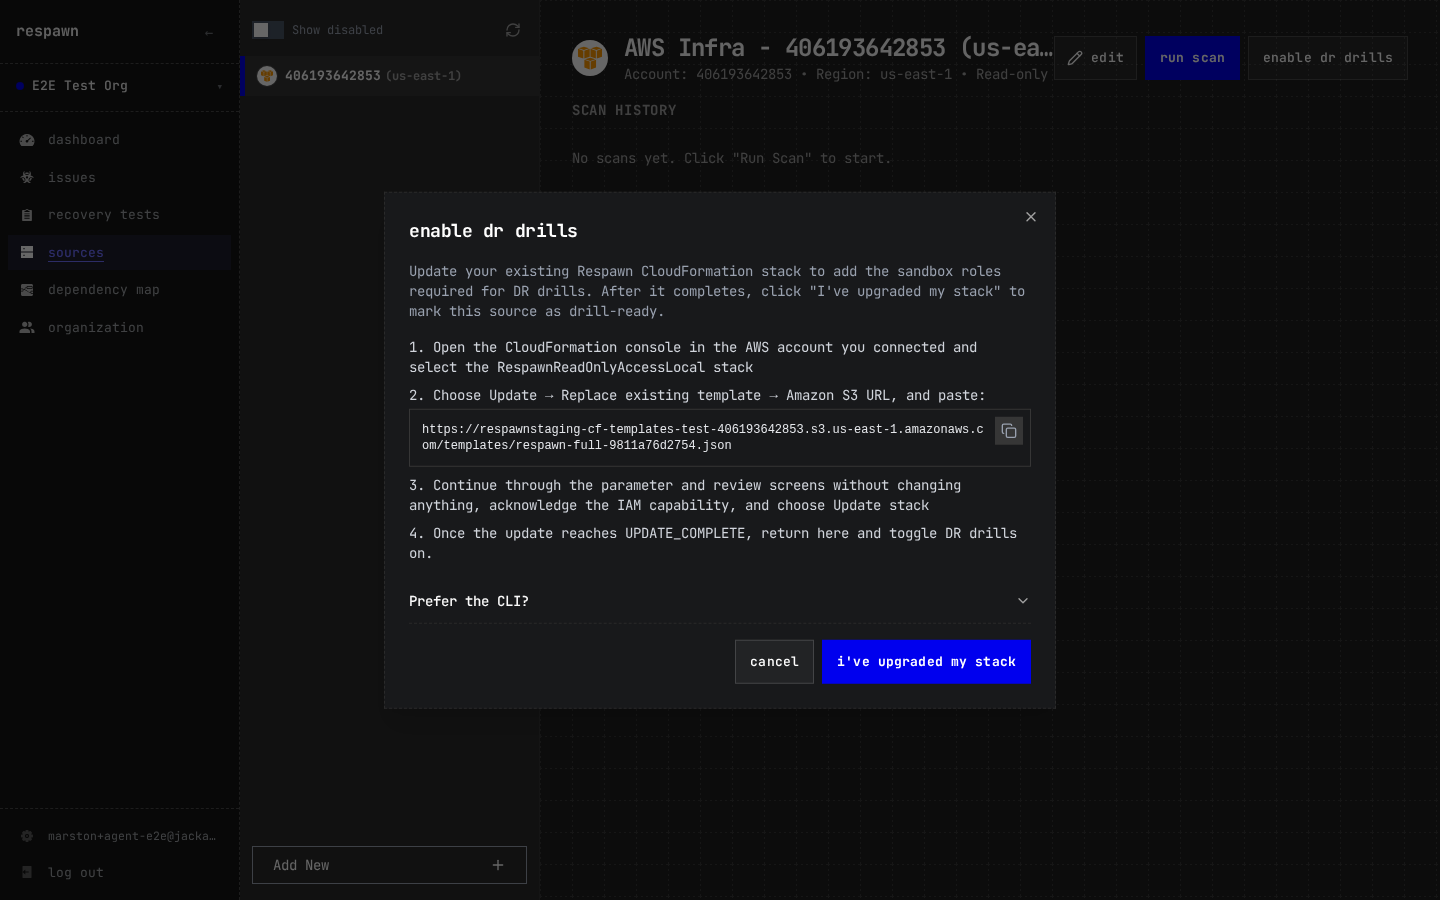This screenshot has height=900, width=1440.
Task: Click the enable dr drills dialog title
Action: [493, 231]
